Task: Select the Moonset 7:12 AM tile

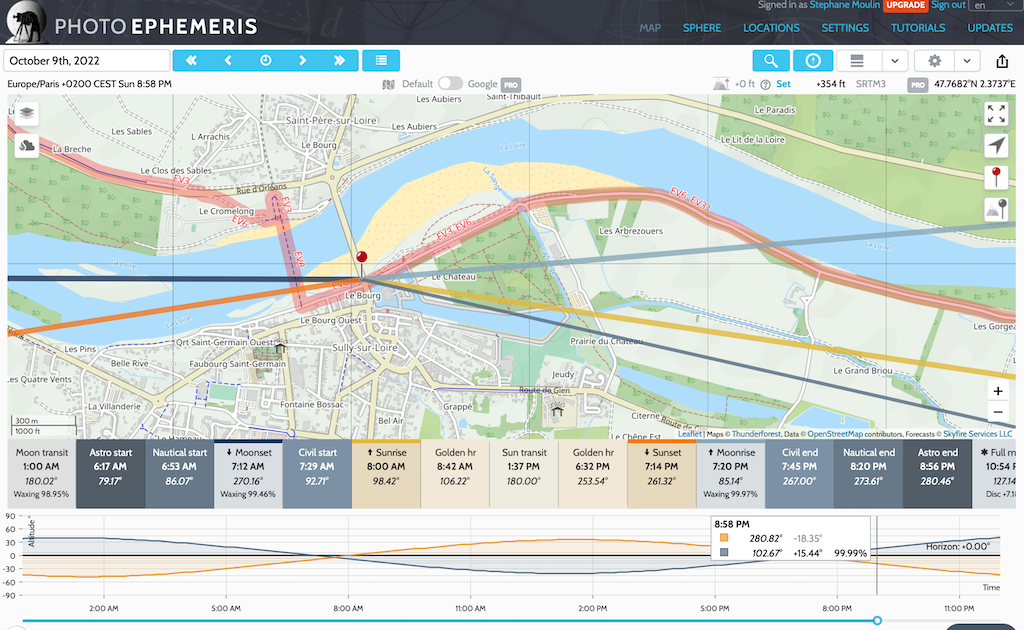Action: [248, 474]
